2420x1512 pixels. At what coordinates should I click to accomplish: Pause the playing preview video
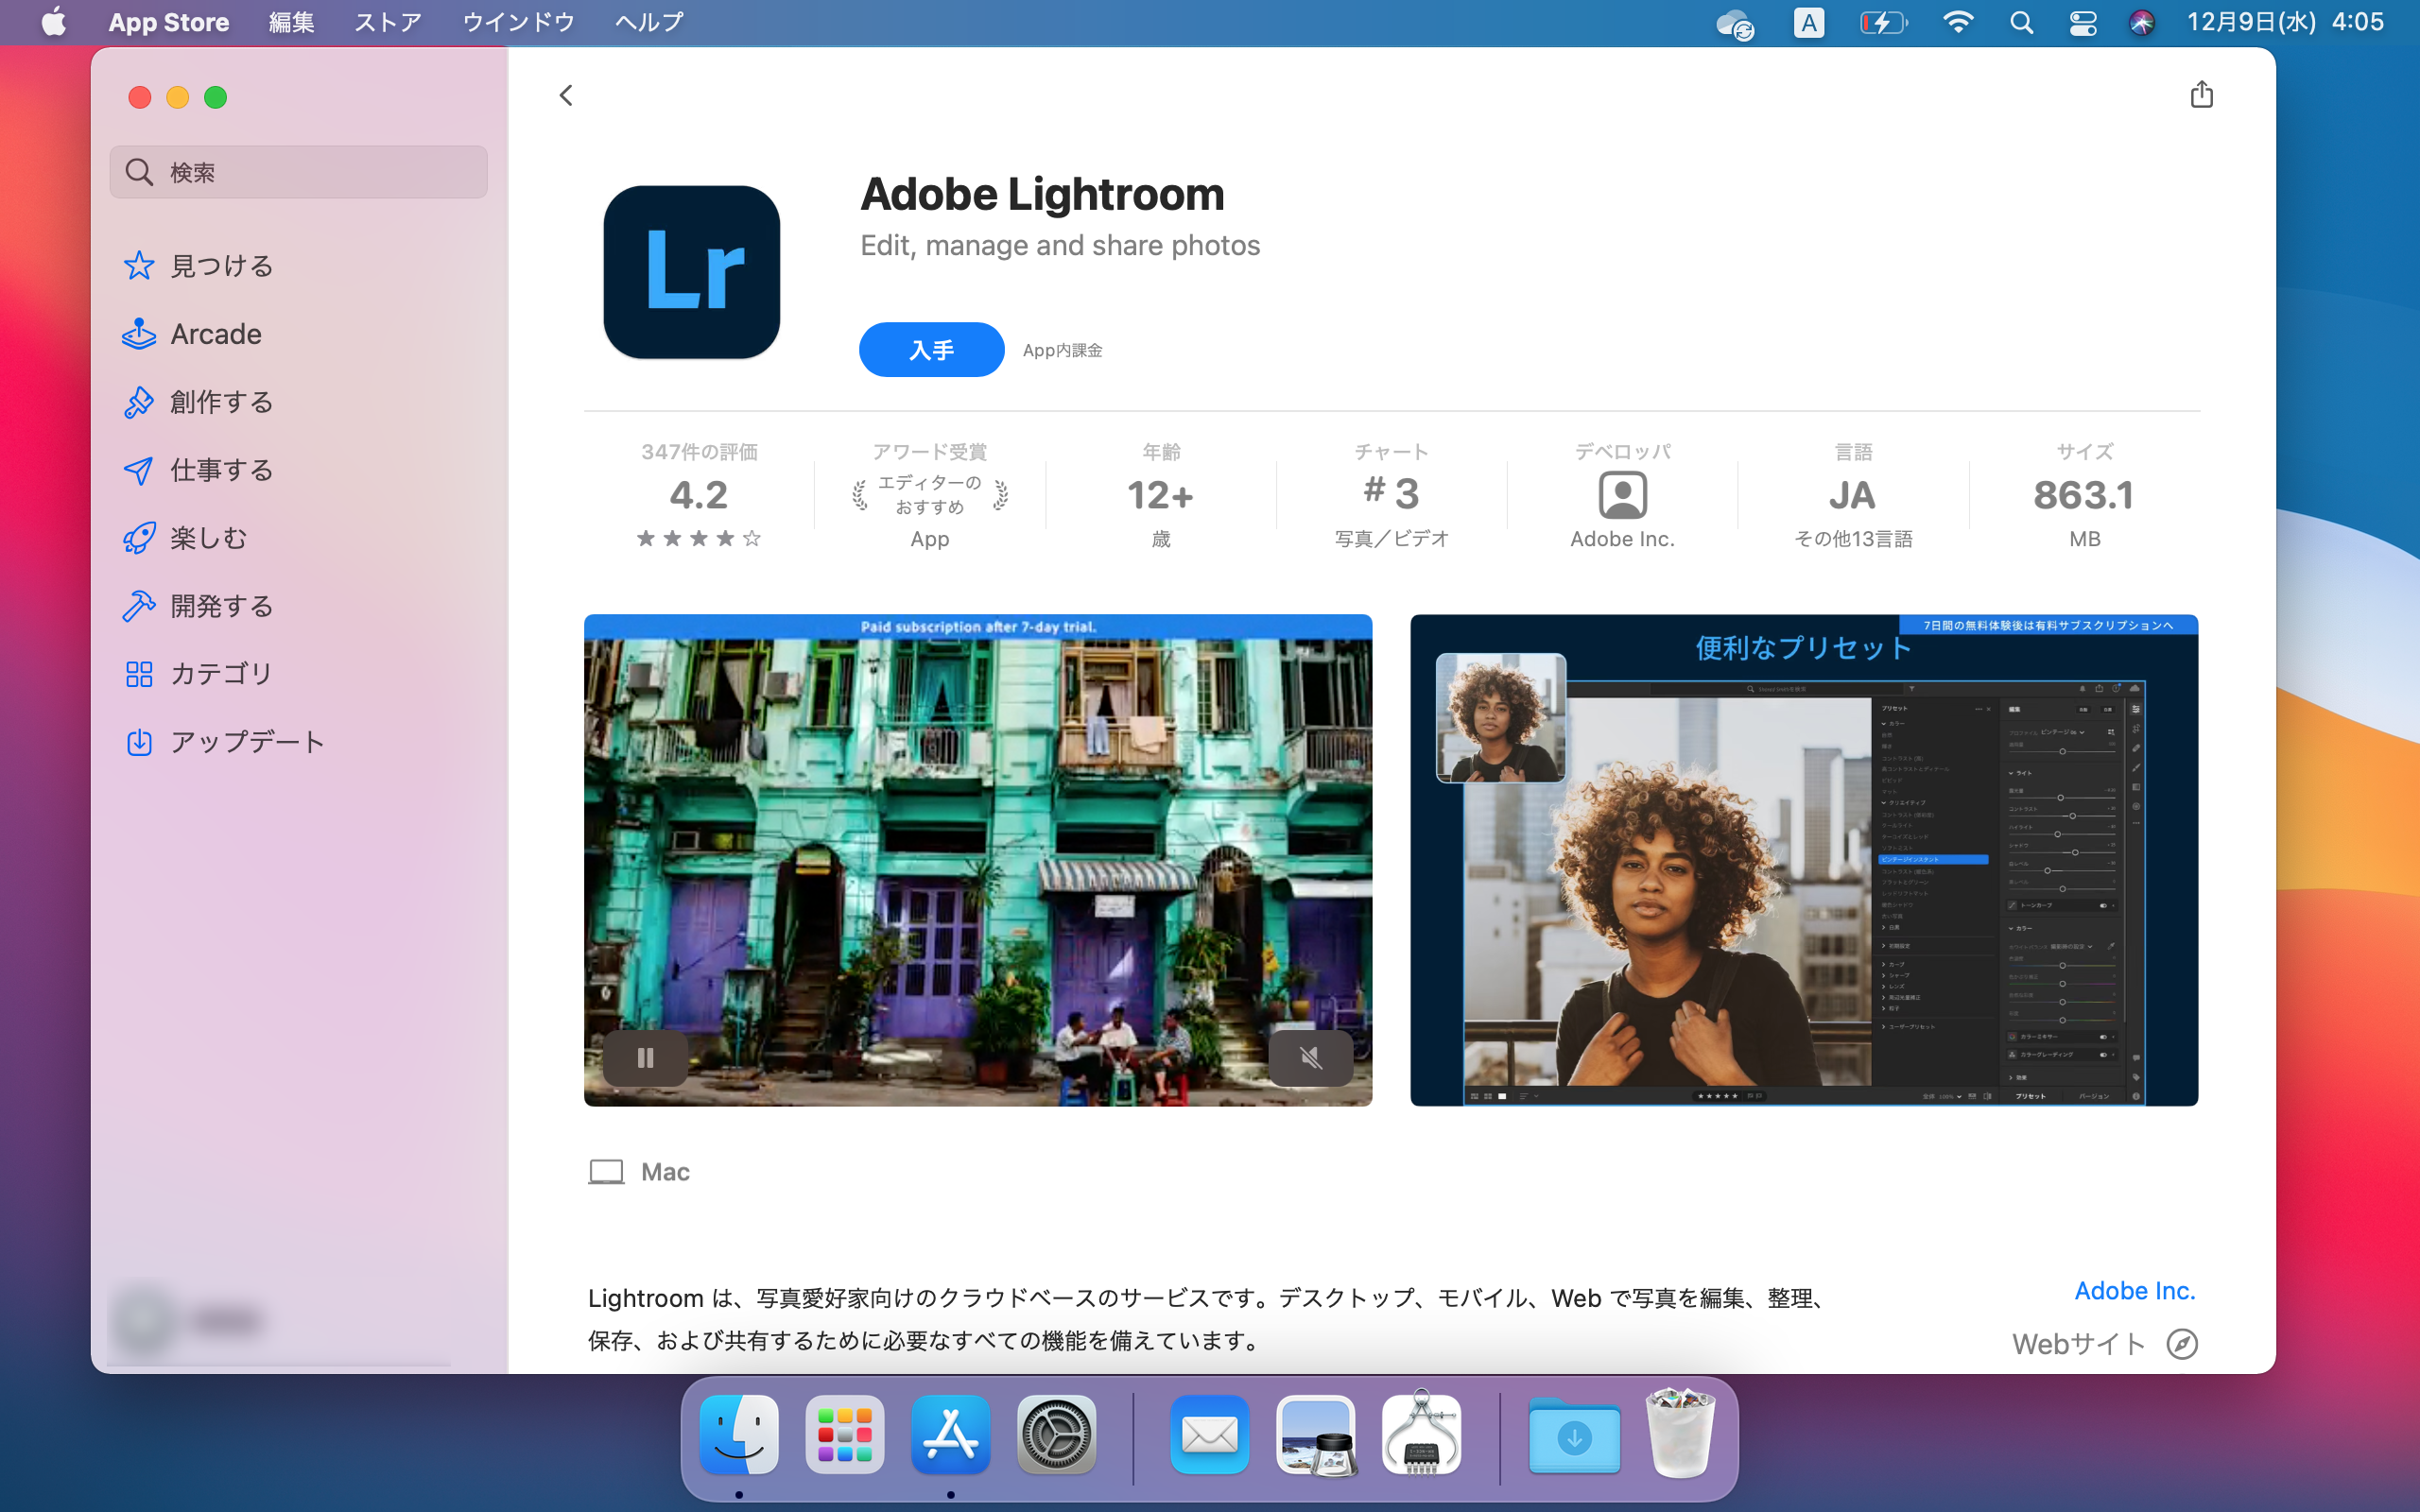(x=646, y=1057)
